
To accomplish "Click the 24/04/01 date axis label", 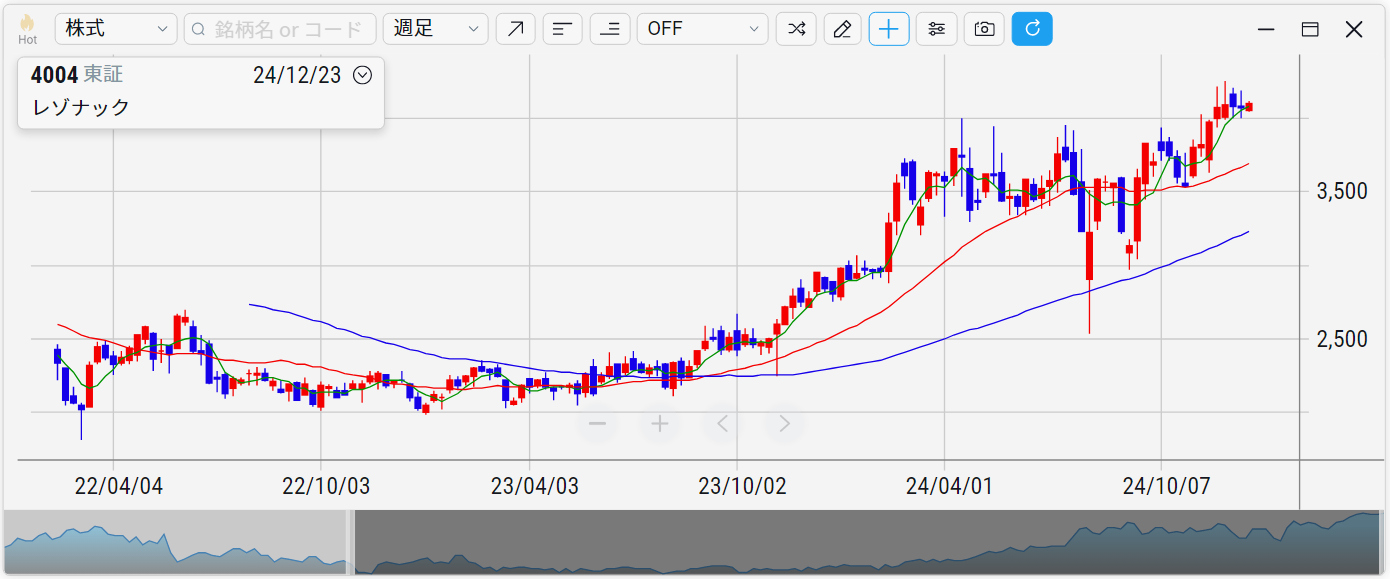I will click(x=949, y=486).
